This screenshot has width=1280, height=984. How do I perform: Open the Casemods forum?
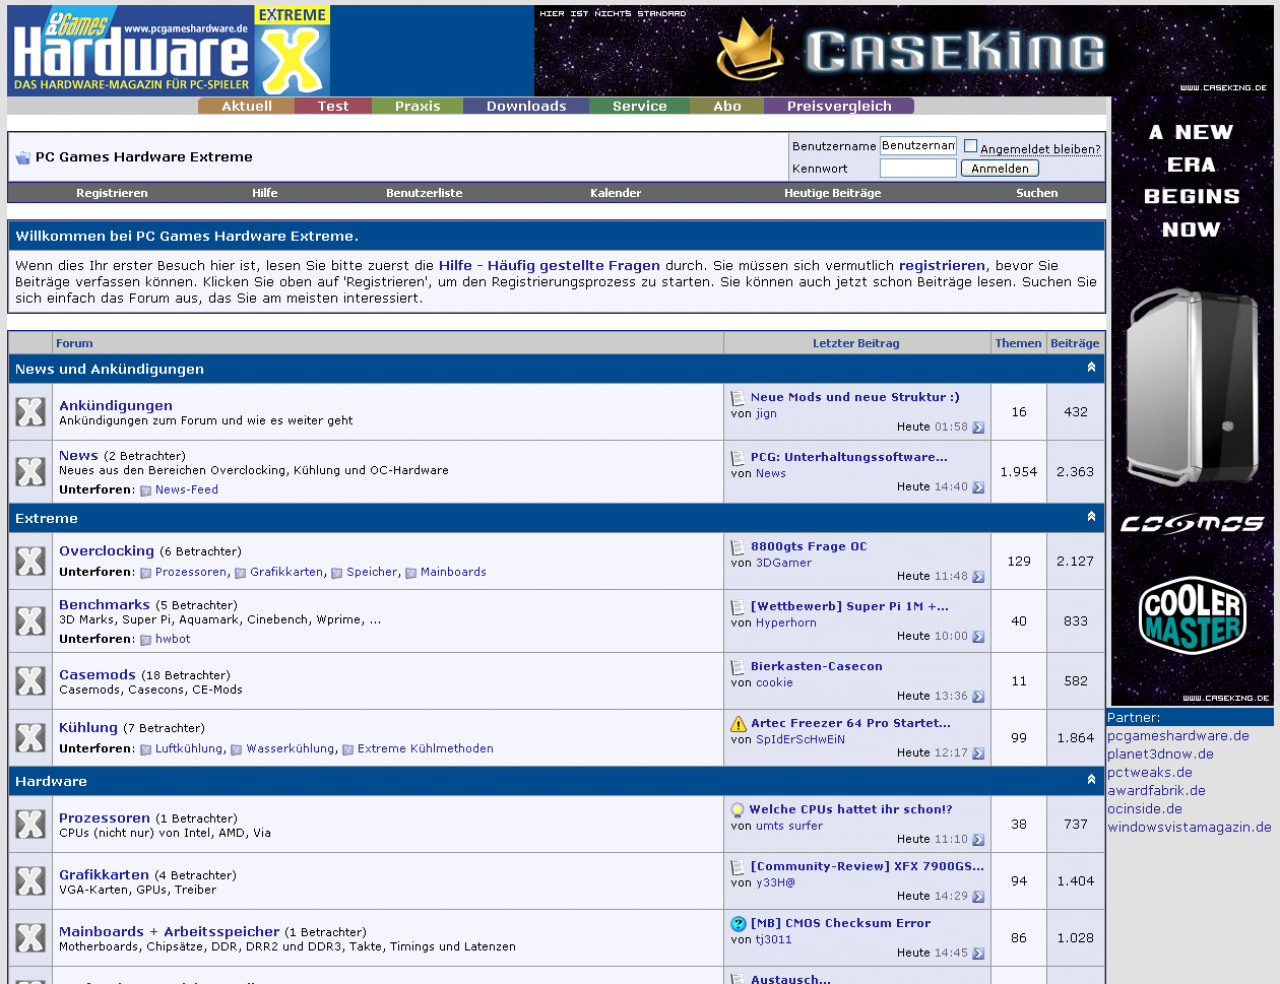click(97, 675)
